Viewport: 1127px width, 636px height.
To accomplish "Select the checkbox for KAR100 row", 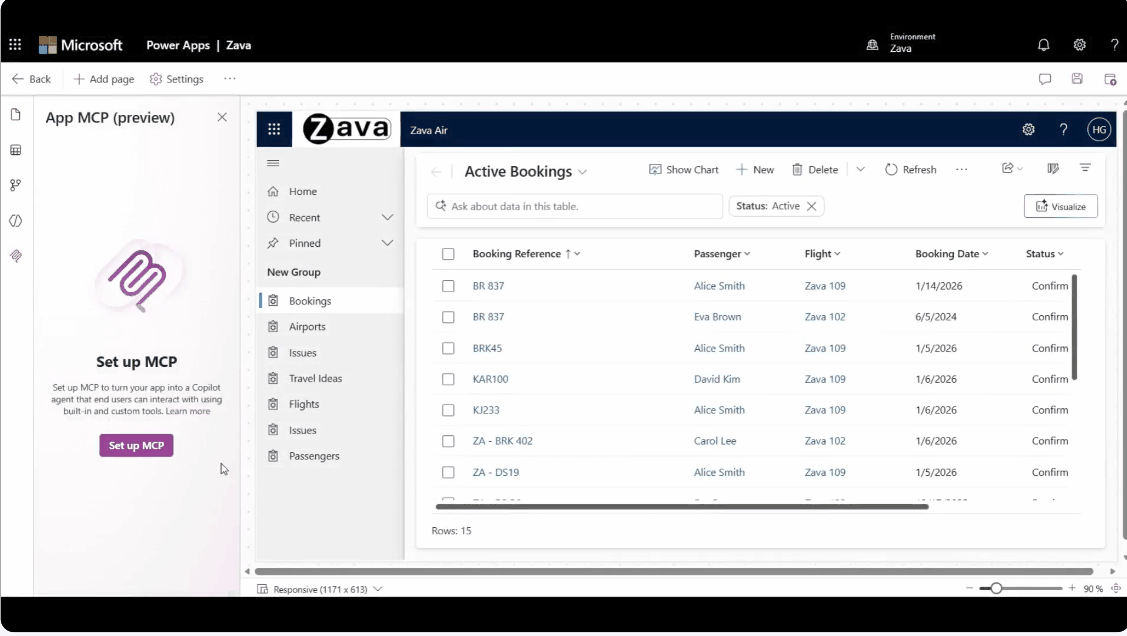I will (x=448, y=379).
